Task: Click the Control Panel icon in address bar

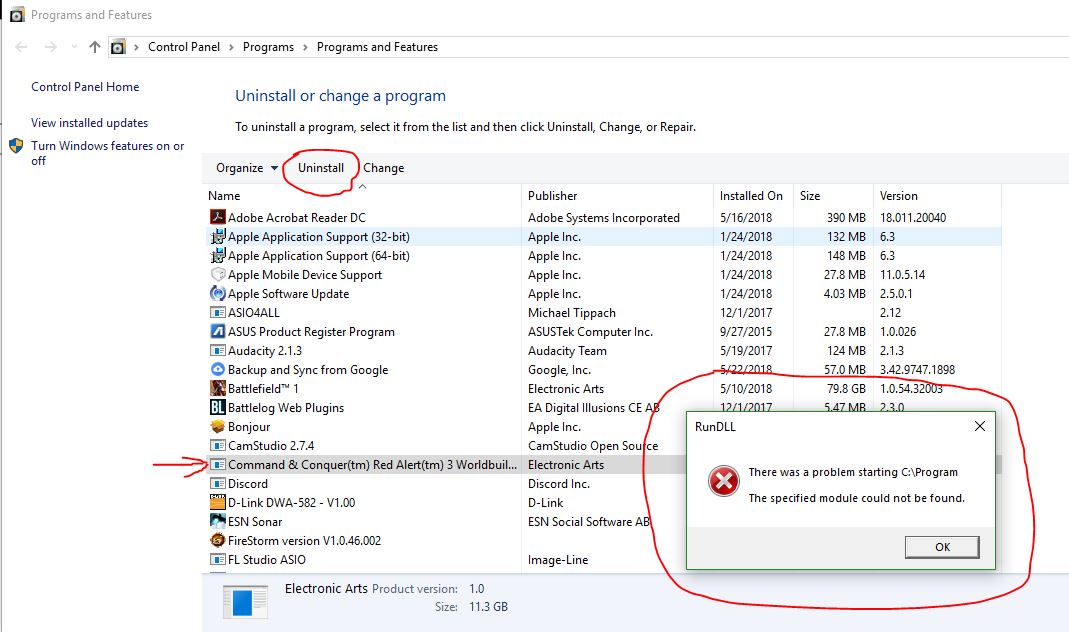Action: pyautogui.click(x=118, y=47)
